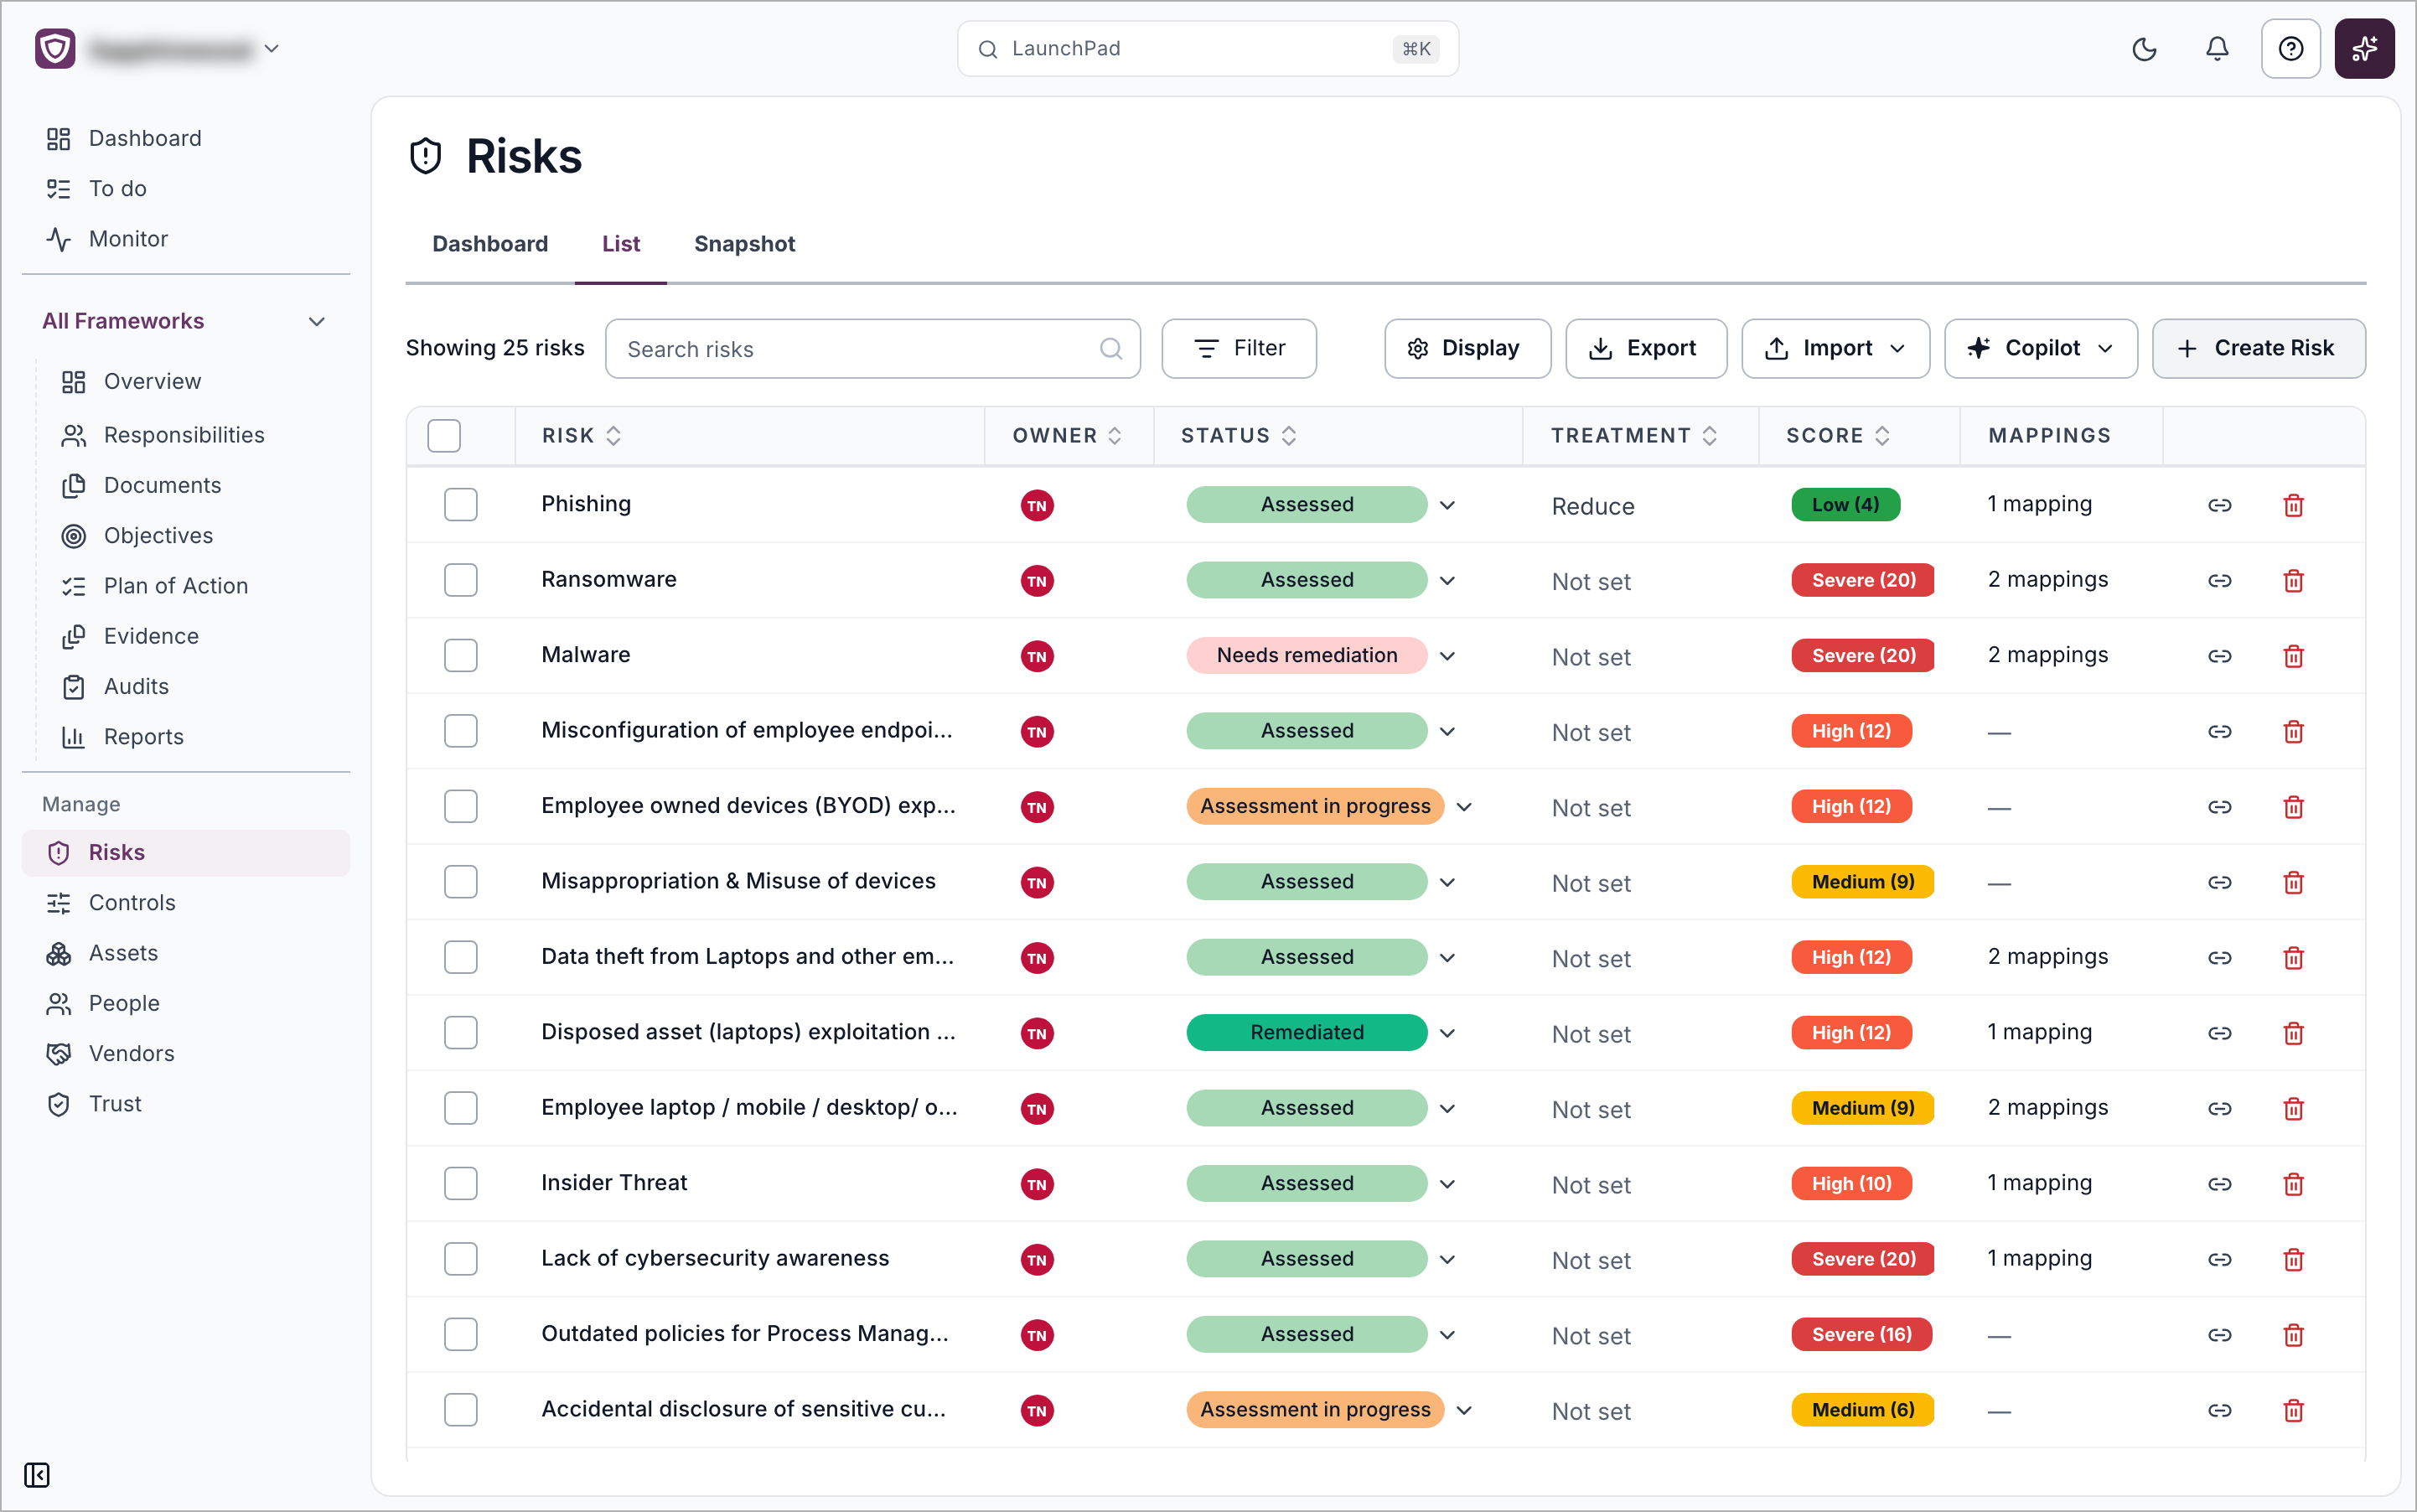
Task: Click the shield logo at top left
Action: 55,49
